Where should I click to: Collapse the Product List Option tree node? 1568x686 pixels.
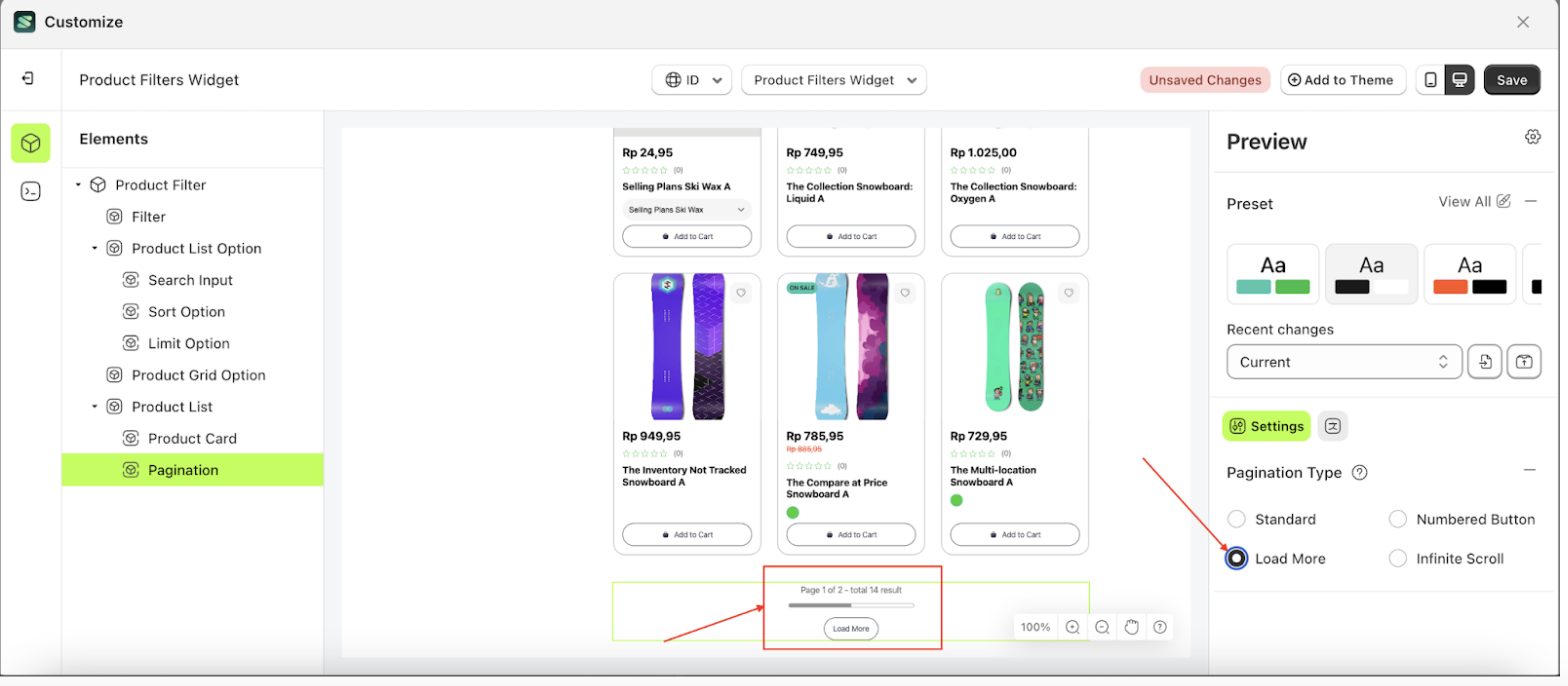point(95,249)
